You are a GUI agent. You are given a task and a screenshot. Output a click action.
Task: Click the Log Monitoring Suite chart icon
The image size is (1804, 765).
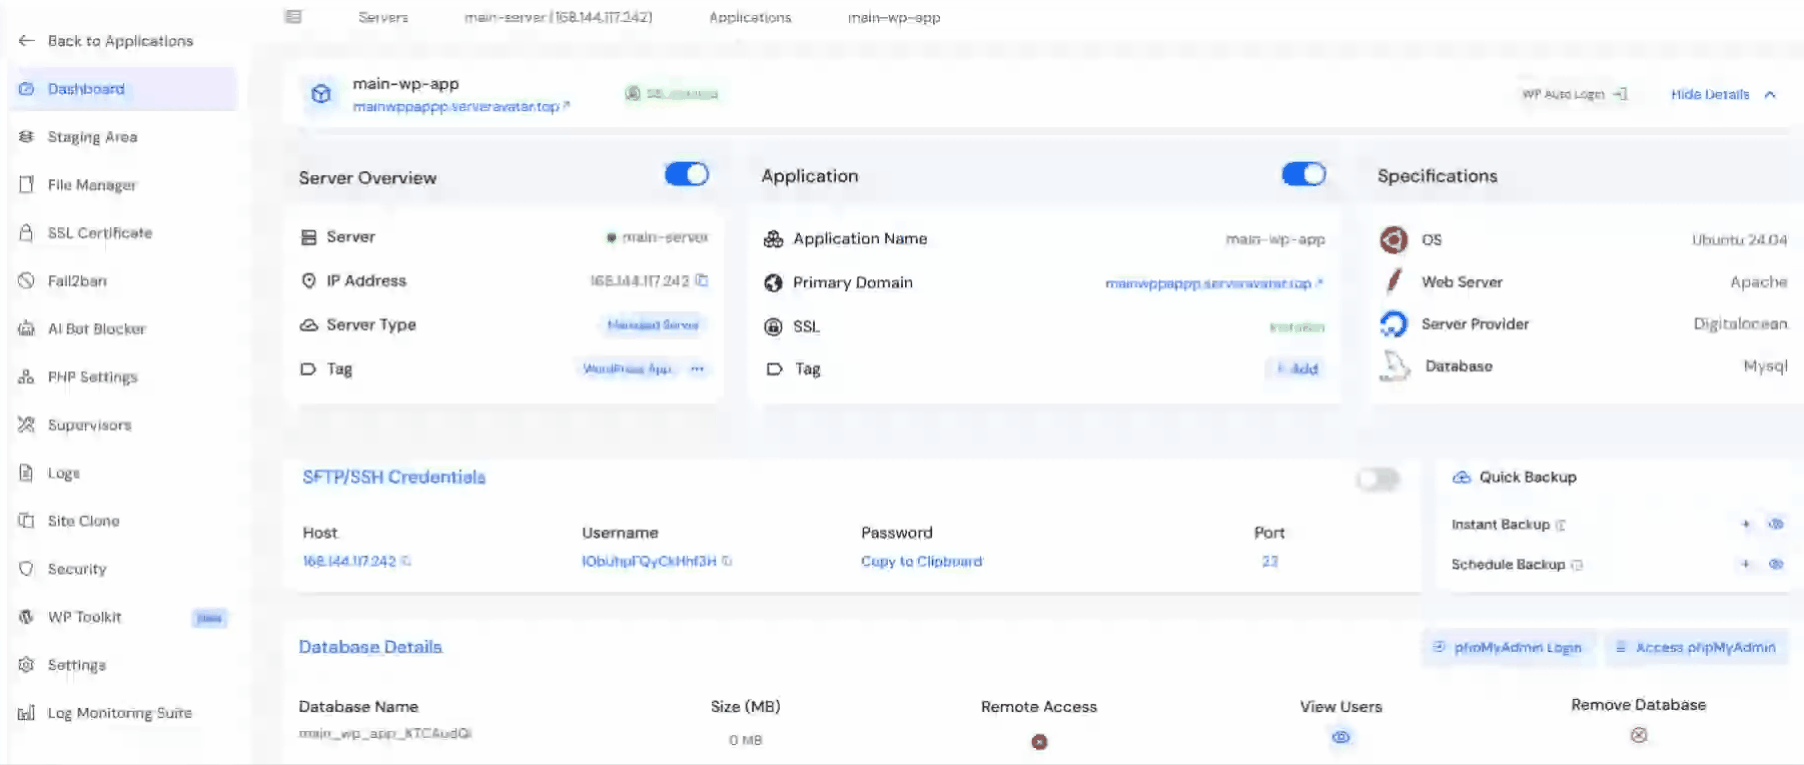click(x=26, y=713)
